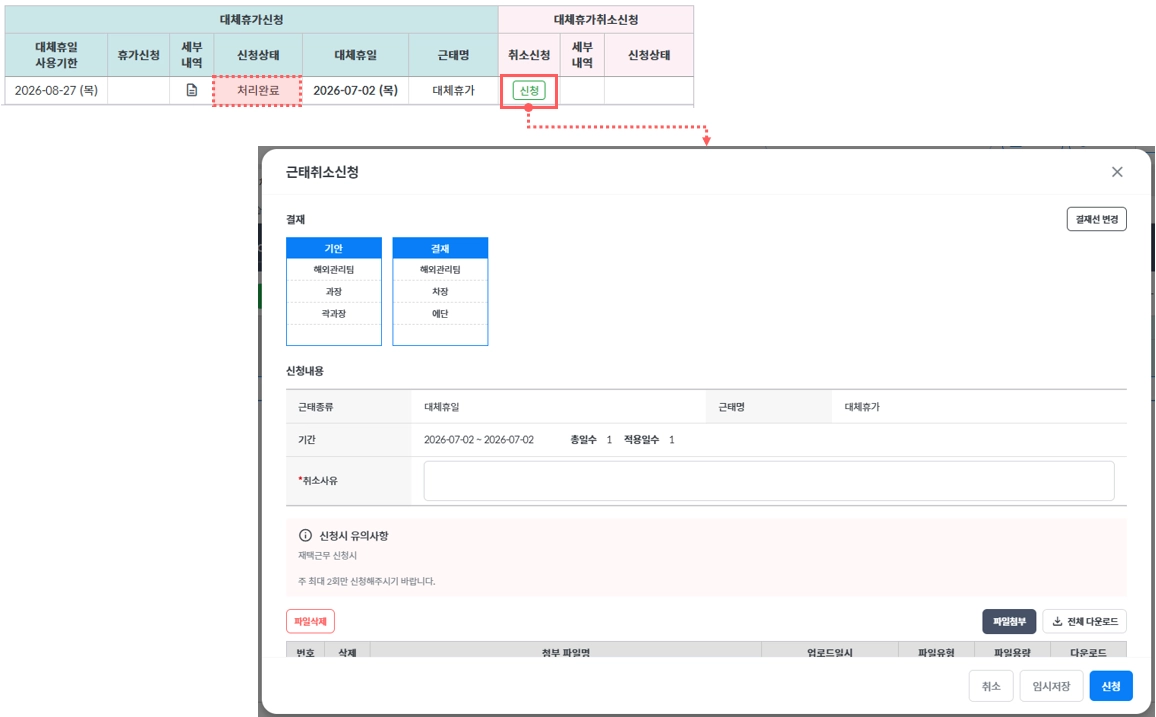The height and width of the screenshot is (717, 1156).
Task: Click the 전체 다운로드 button
Action: coord(1084,621)
